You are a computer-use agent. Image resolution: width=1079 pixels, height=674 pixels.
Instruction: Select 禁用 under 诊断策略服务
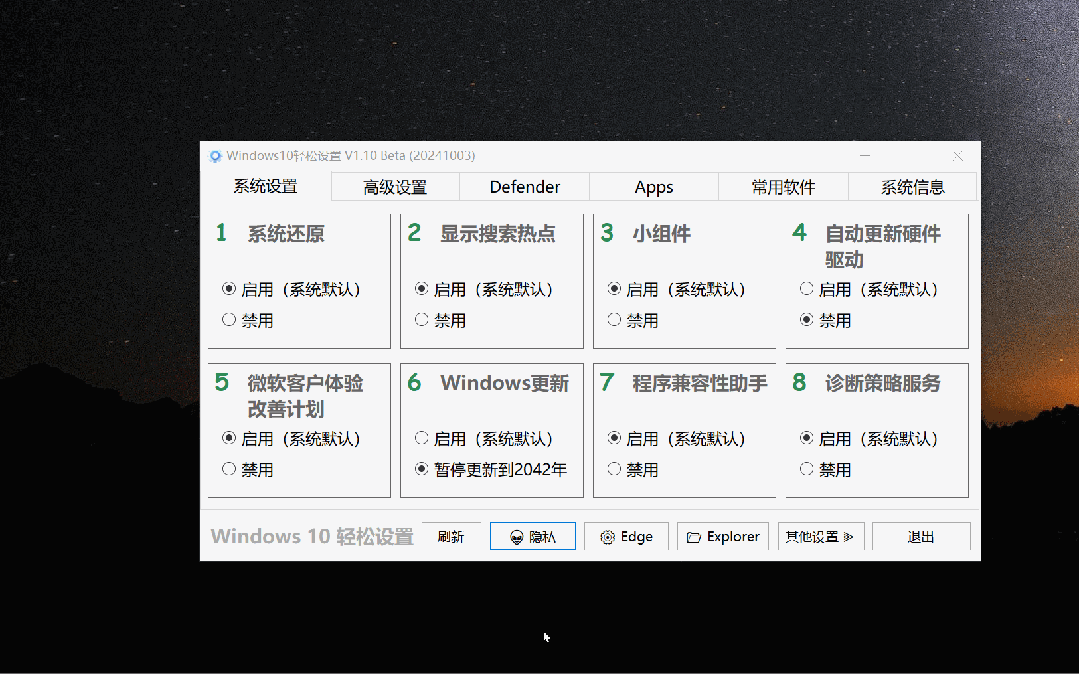pos(826,470)
